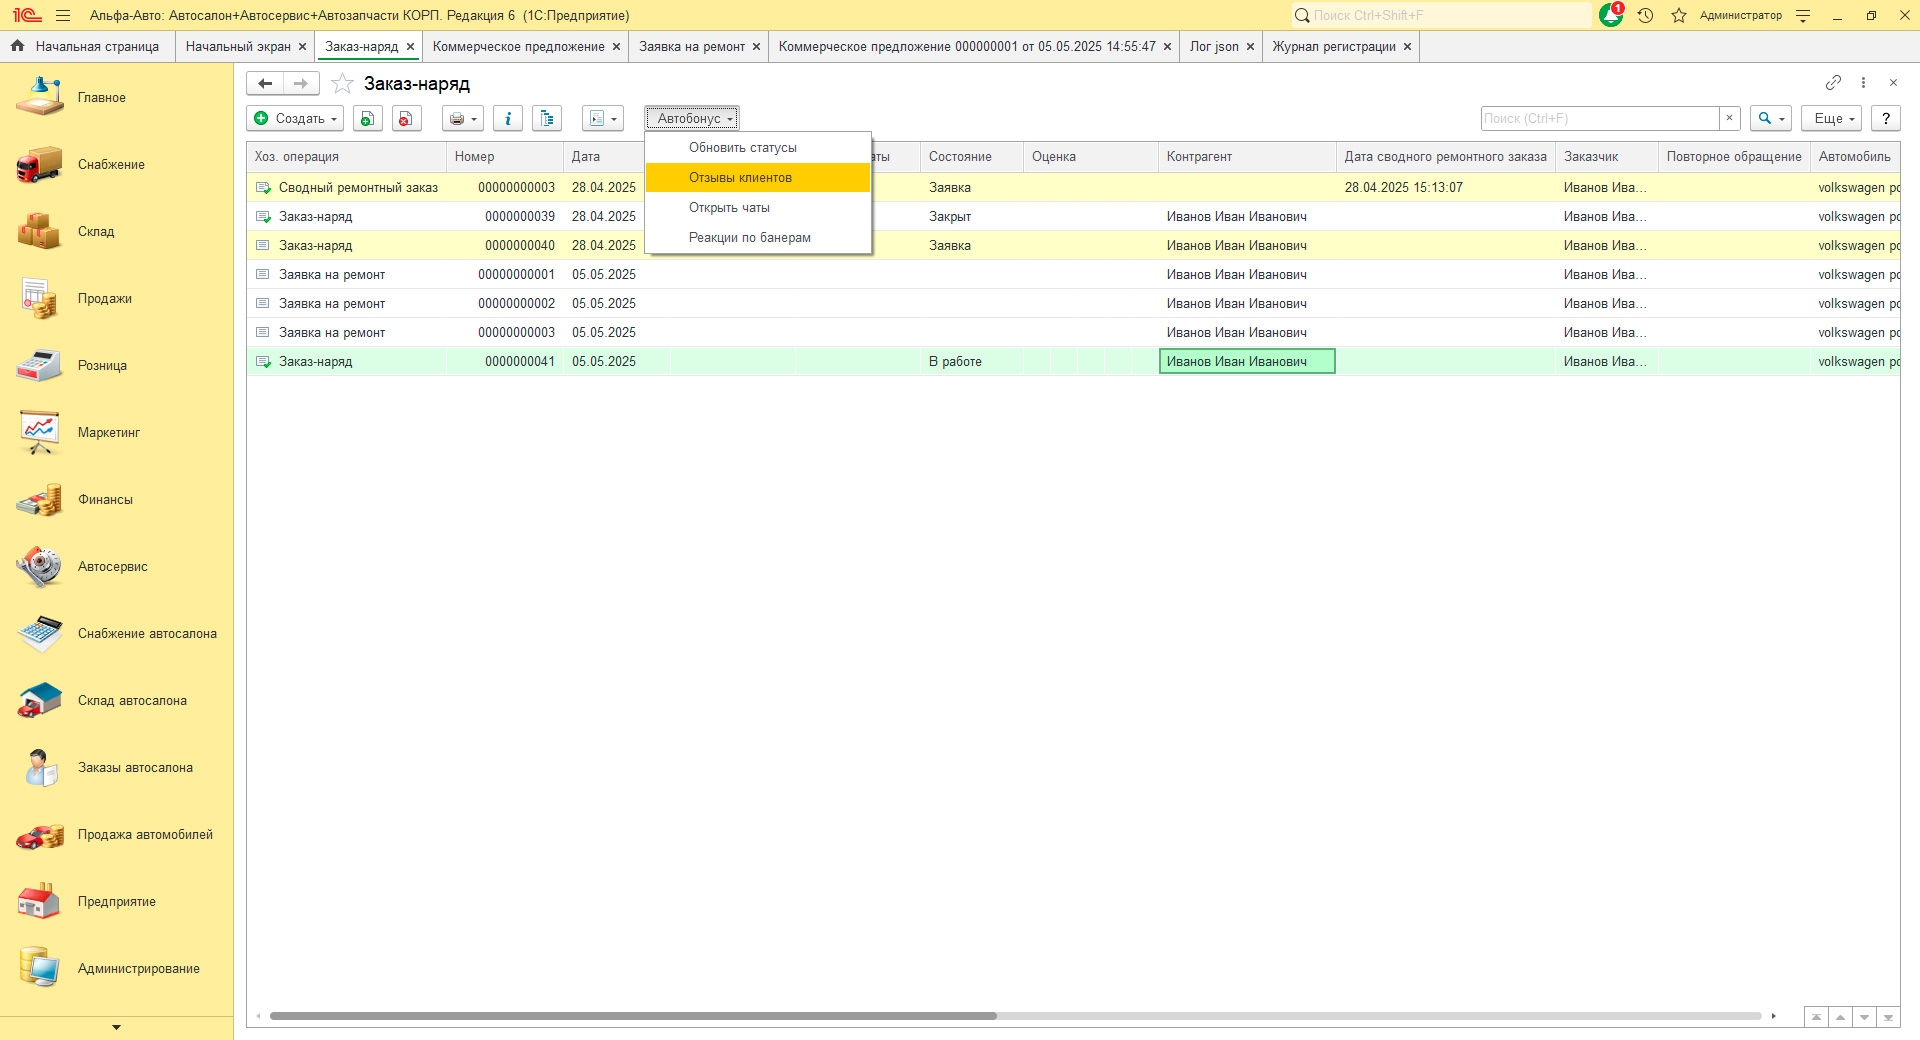Image resolution: width=1920 pixels, height=1040 pixels.
Task: Open the Главное section
Action: pyautogui.click(x=101, y=97)
